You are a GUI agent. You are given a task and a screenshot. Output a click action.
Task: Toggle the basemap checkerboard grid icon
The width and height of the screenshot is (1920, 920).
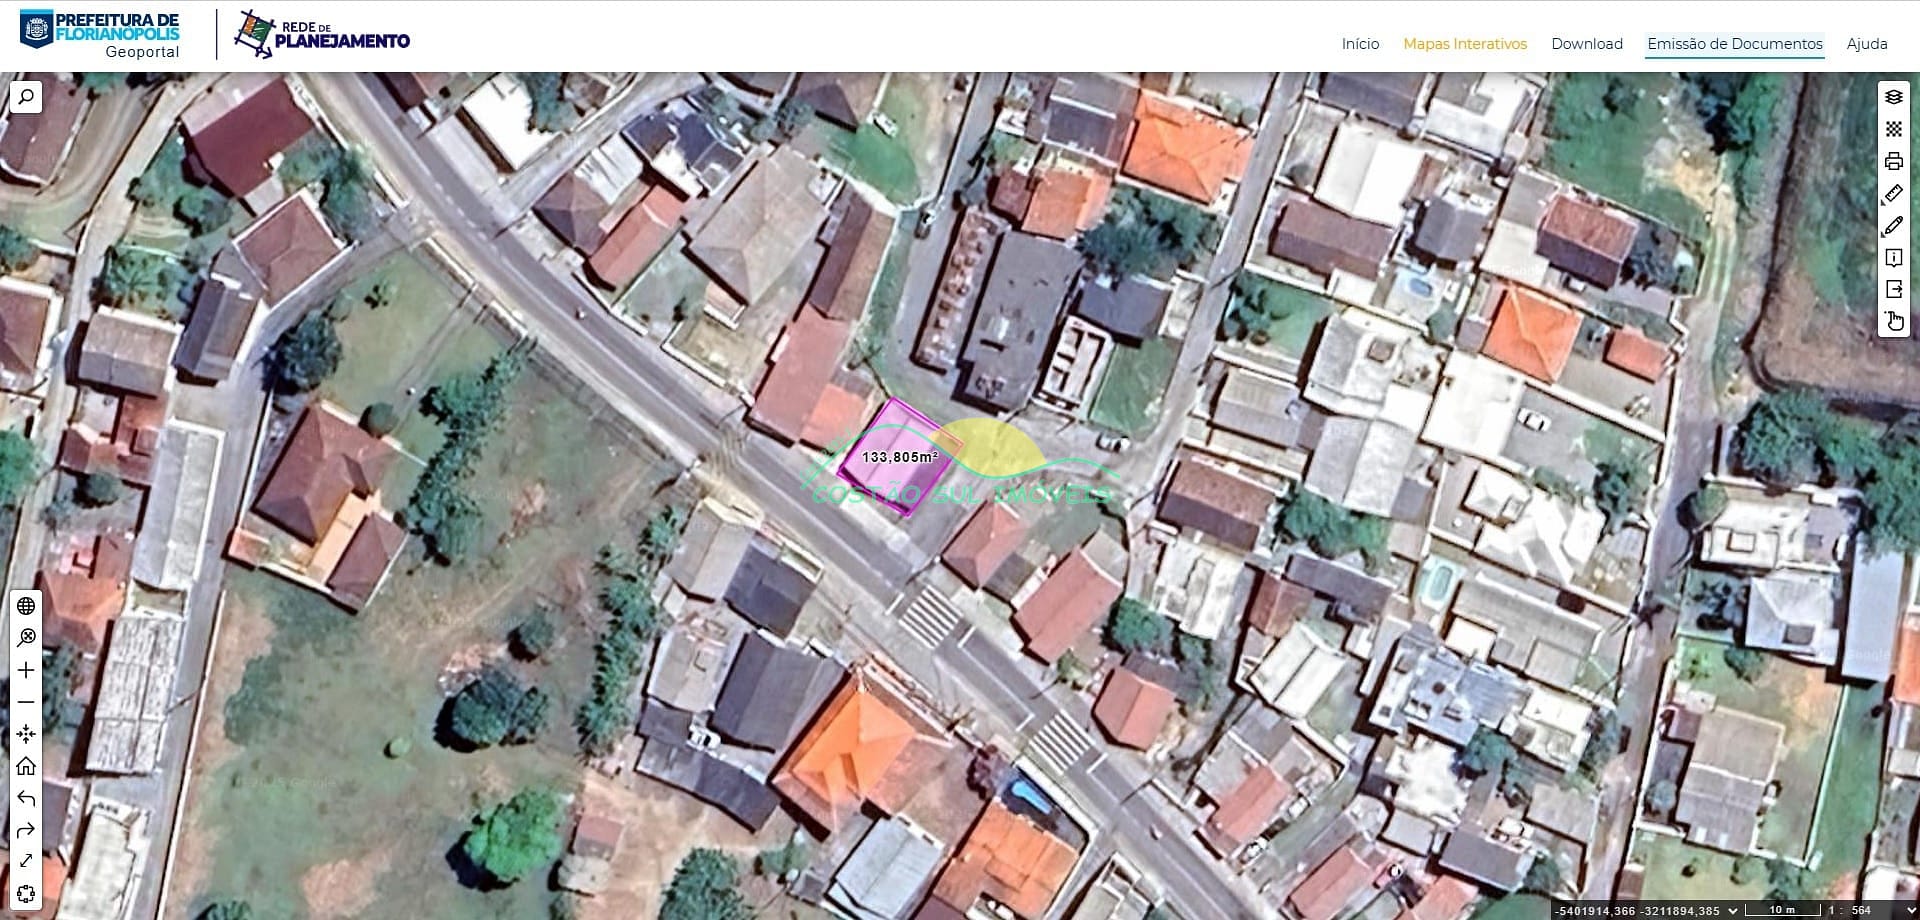pyautogui.click(x=1893, y=129)
